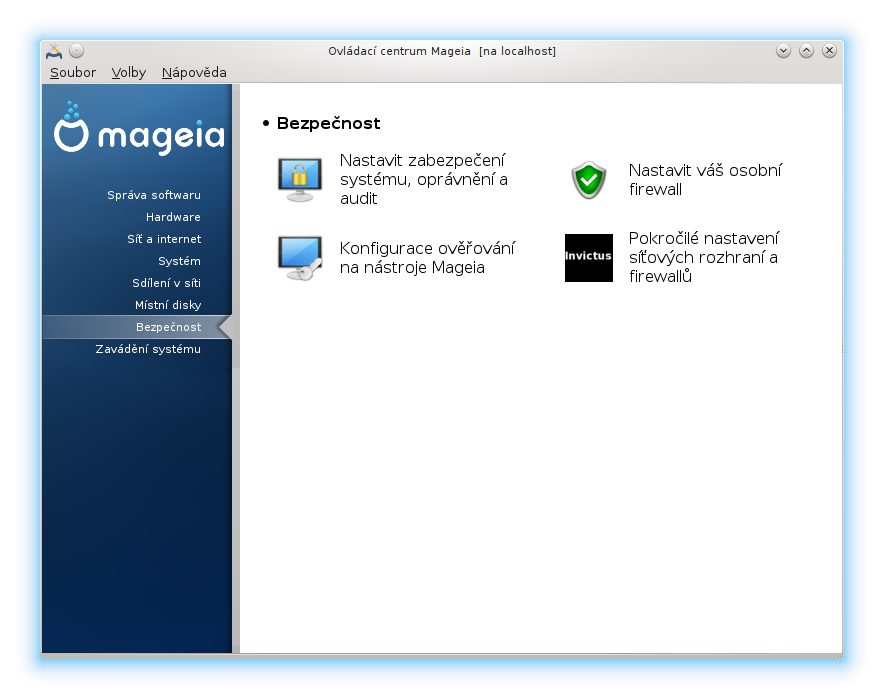Switch to Systém section
This screenshot has height=699, width=884.
click(x=179, y=261)
